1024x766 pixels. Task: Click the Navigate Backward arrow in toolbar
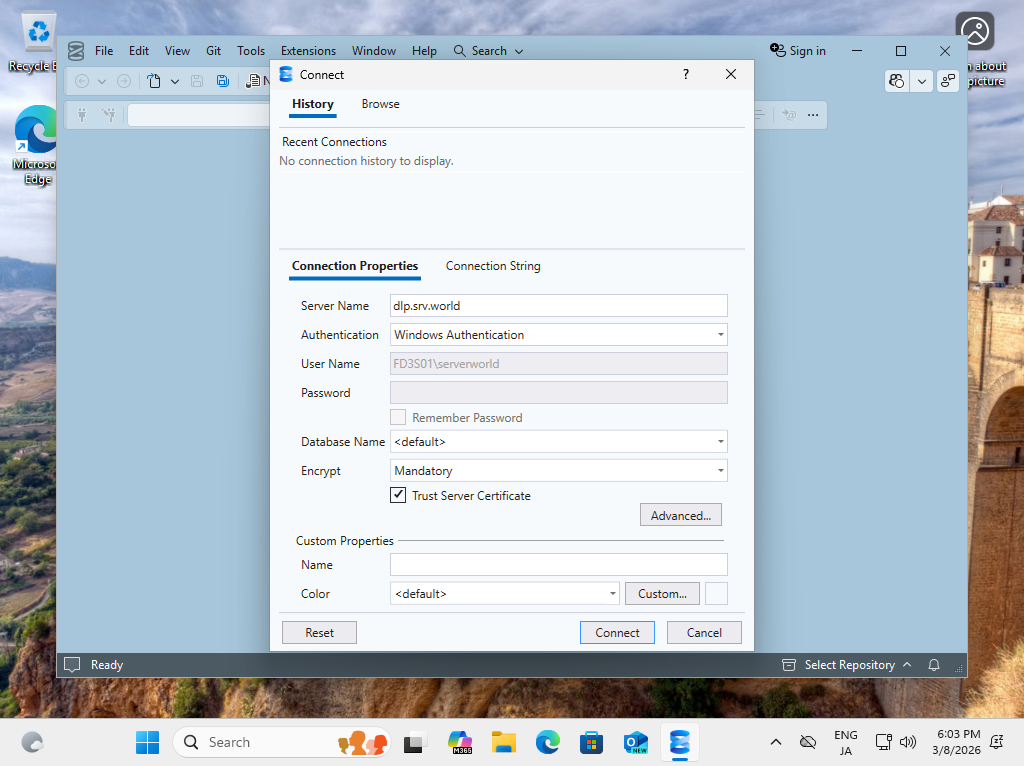point(82,81)
